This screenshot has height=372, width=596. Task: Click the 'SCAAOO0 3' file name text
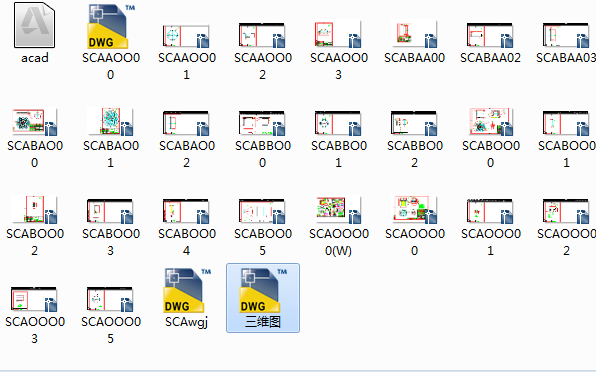(x=339, y=66)
